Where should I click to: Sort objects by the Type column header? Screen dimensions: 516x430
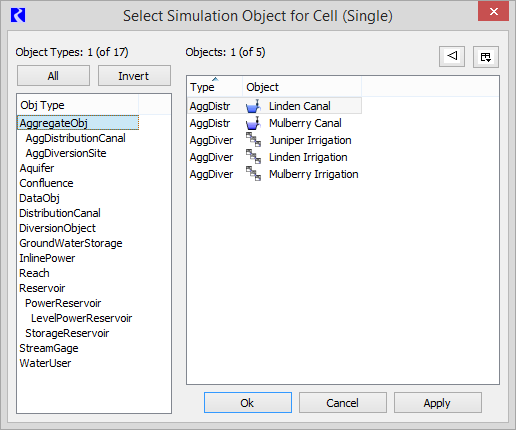coord(215,87)
